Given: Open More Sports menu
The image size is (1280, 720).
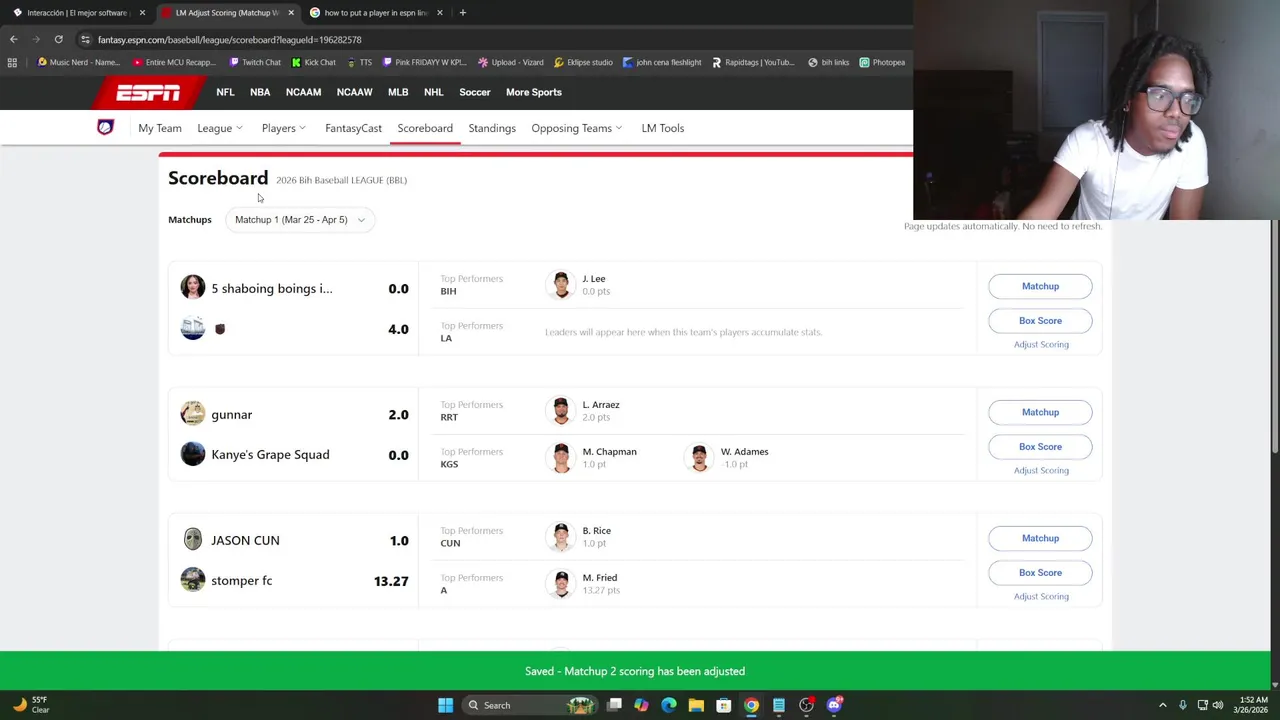Looking at the screenshot, I should coord(533,92).
